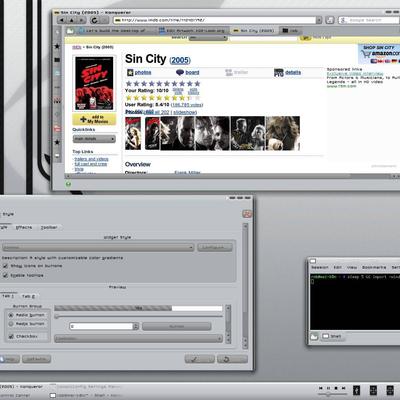
Task: Click the preview spinbox arrows
Action: [136, 326]
